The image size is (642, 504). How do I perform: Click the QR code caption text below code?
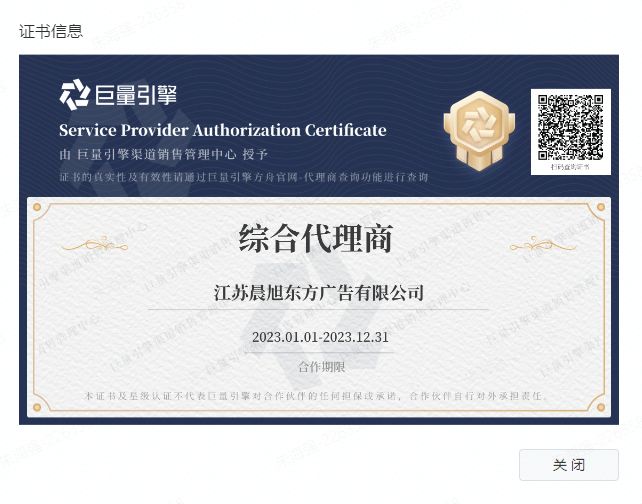pos(570,167)
